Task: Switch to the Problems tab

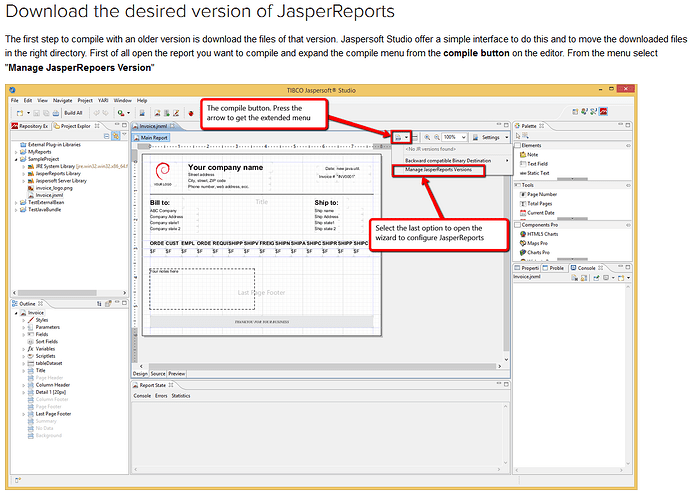Action: (x=553, y=268)
